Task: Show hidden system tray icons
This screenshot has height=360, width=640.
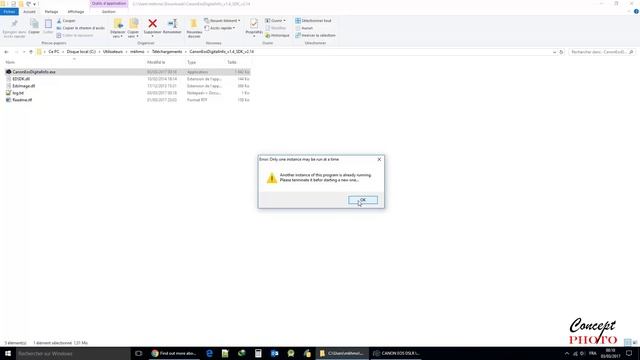Action: tap(567, 353)
